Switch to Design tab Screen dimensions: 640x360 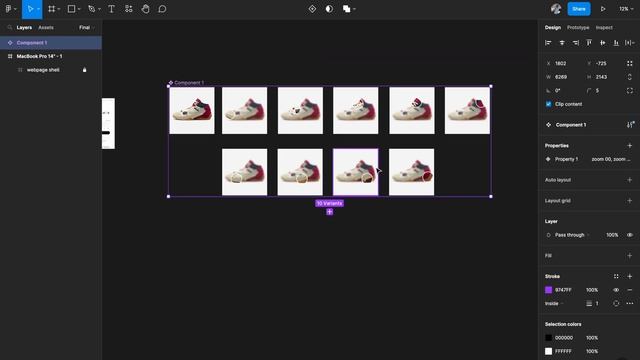point(553,28)
